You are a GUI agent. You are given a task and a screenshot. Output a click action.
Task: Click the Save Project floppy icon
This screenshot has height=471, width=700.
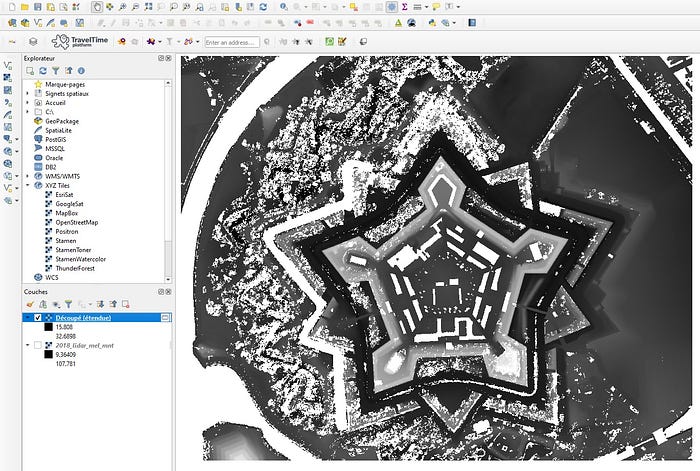37,6
